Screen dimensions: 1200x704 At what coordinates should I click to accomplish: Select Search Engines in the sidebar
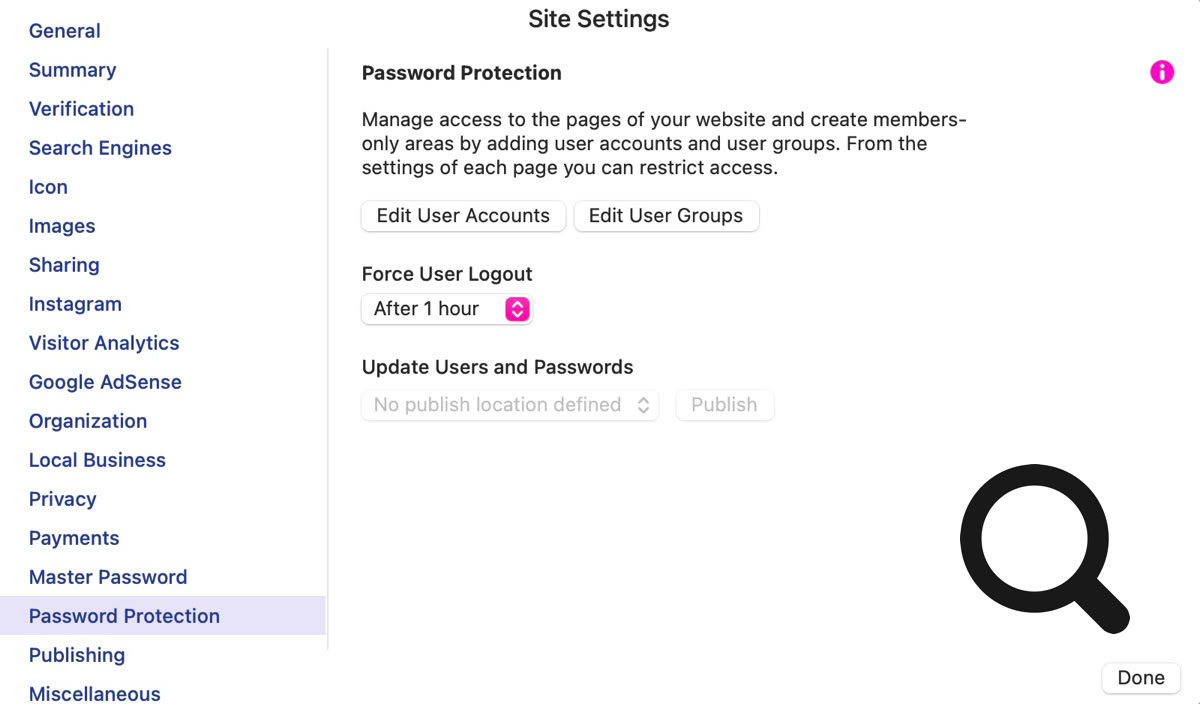click(x=100, y=148)
